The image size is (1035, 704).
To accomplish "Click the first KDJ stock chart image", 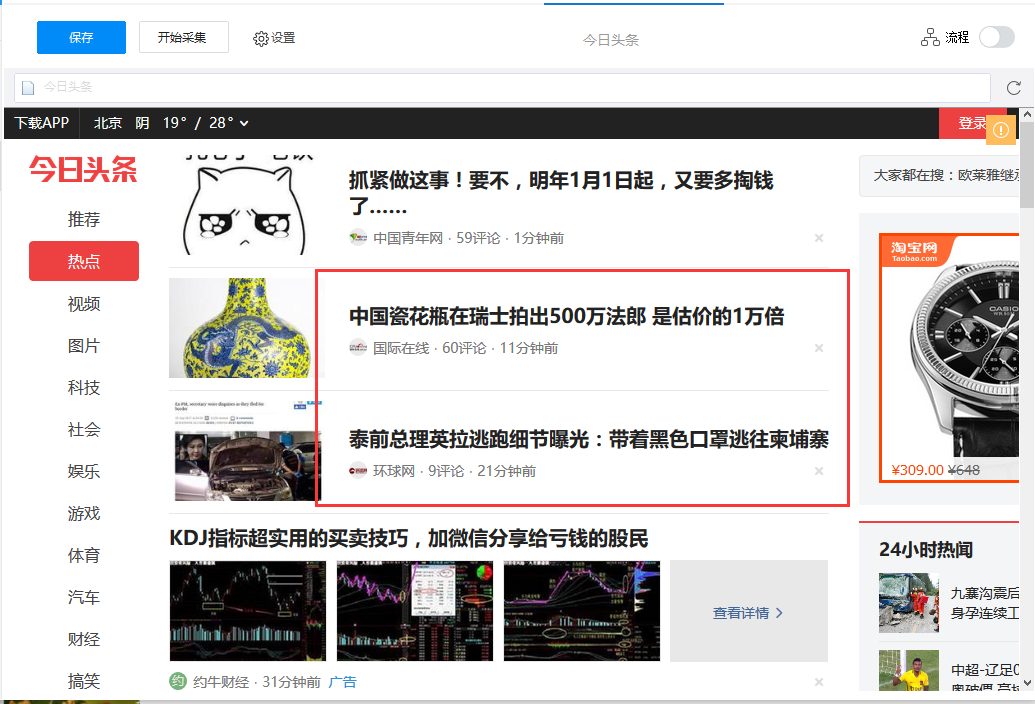I will tap(248, 611).
